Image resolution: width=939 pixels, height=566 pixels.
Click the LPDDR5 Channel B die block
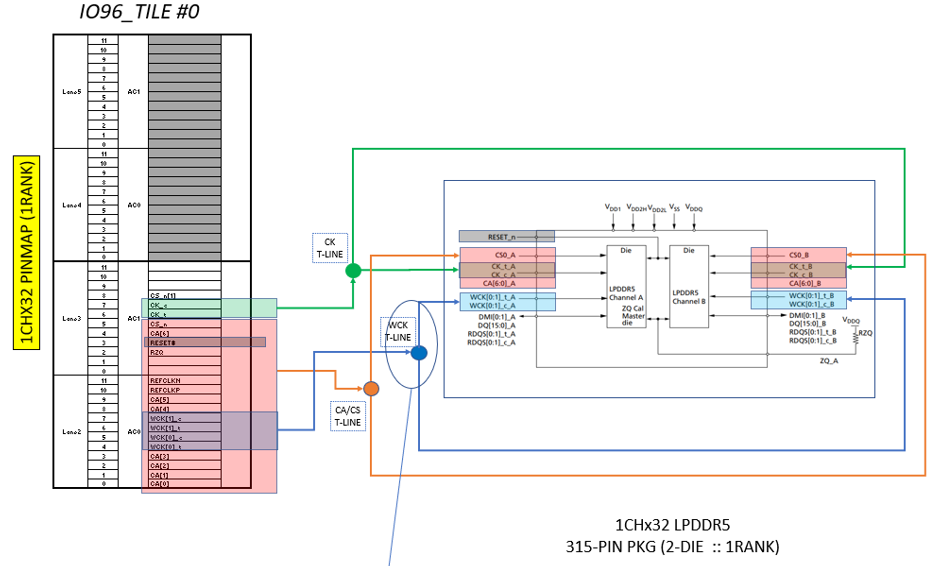689,286
